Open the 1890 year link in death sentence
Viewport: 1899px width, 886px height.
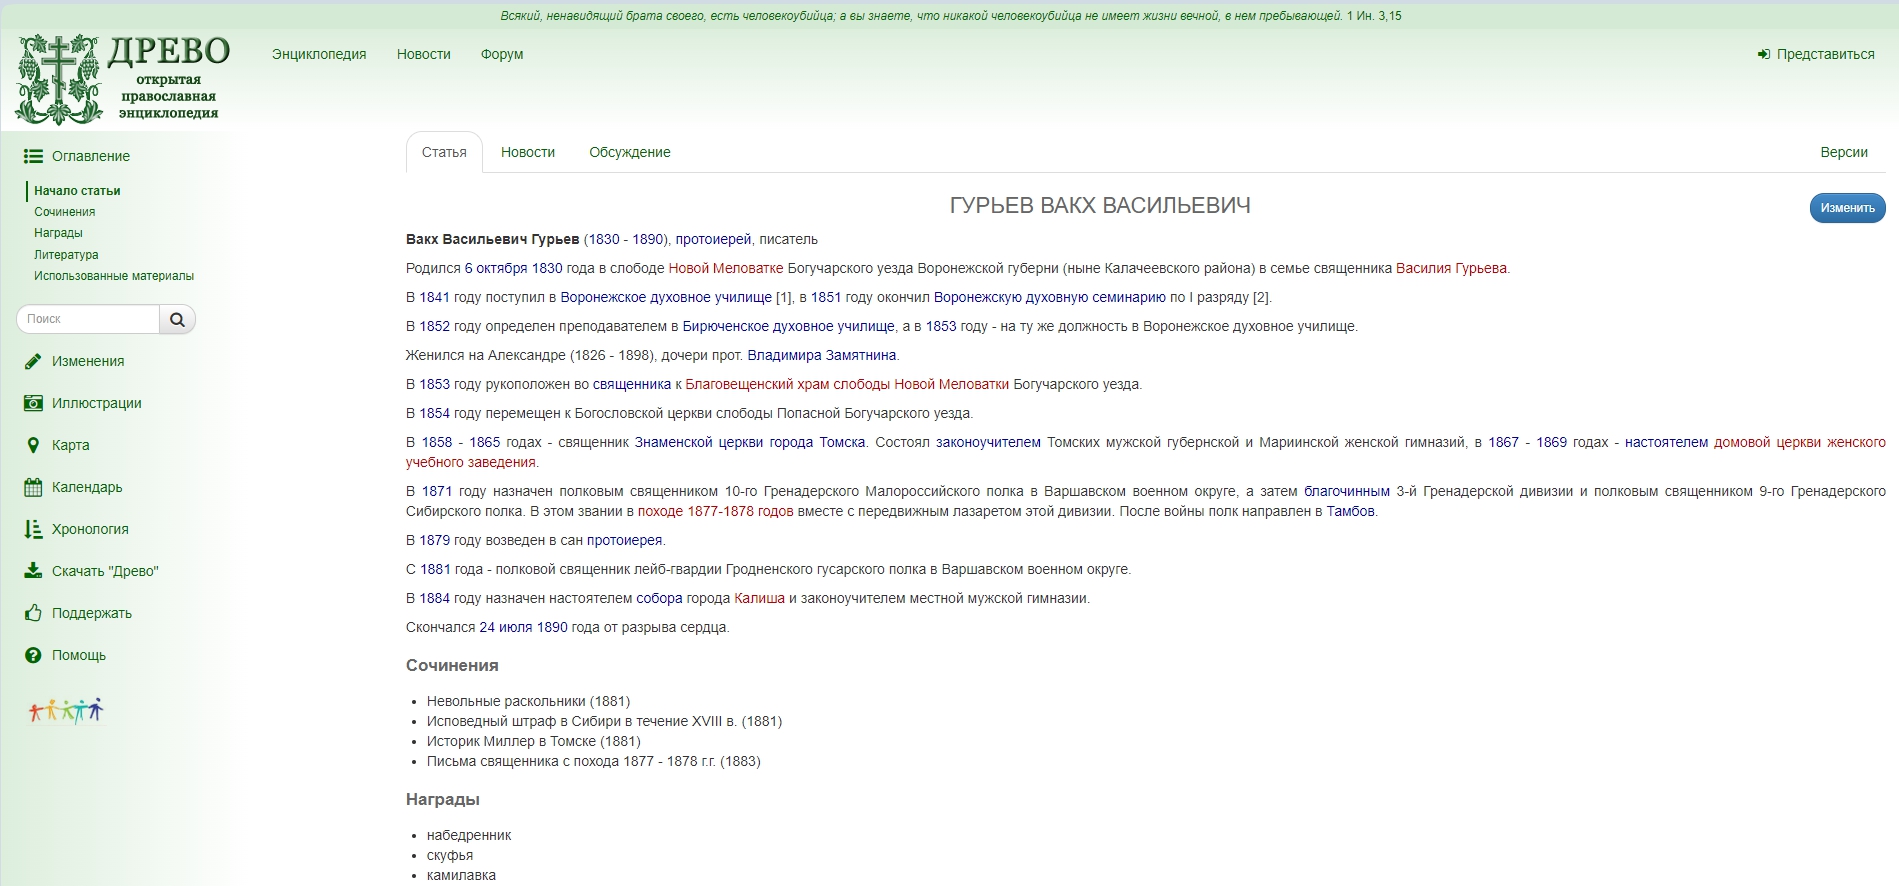[x=552, y=627]
